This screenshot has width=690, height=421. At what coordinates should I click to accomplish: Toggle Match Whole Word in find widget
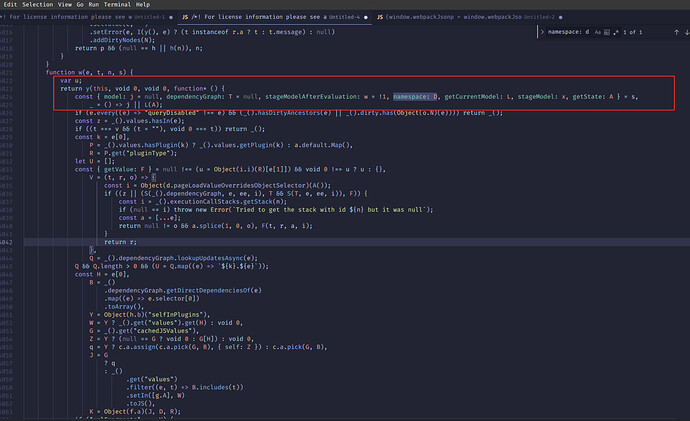(x=607, y=32)
